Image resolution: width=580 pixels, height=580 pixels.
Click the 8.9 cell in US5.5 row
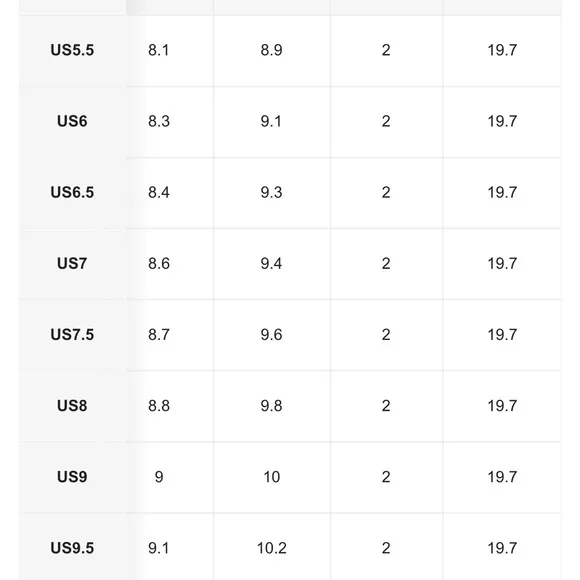click(x=272, y=50)
